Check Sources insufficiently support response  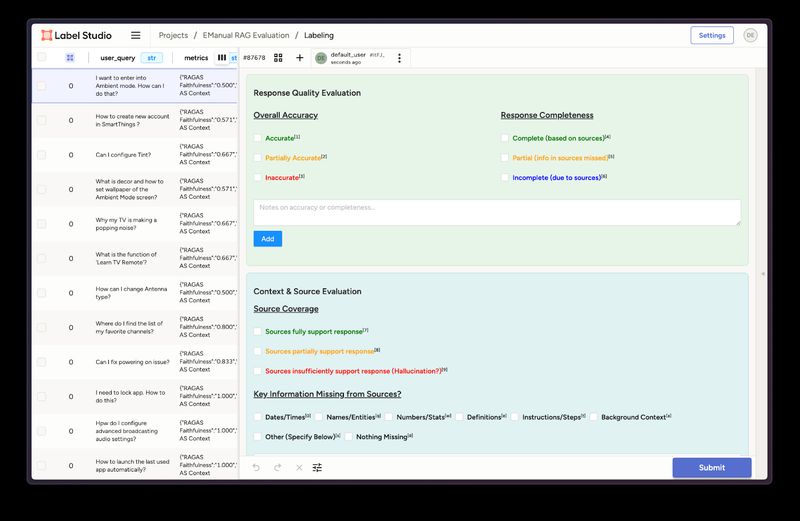(x=258, y=371)
